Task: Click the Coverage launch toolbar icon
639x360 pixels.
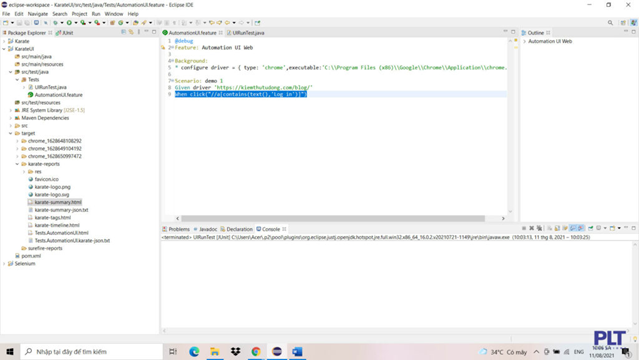Action: pyautogui.click(x=83, y=23)
